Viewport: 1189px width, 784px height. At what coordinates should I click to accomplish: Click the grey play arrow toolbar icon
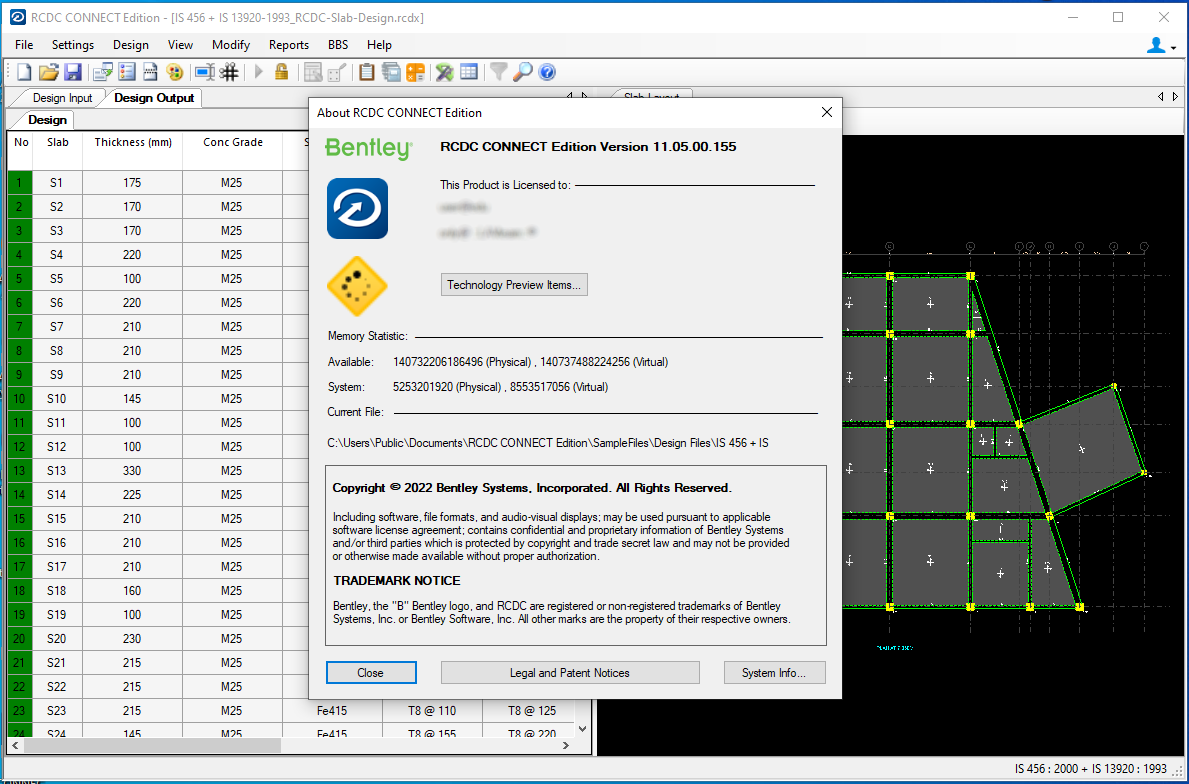point(259,72)
